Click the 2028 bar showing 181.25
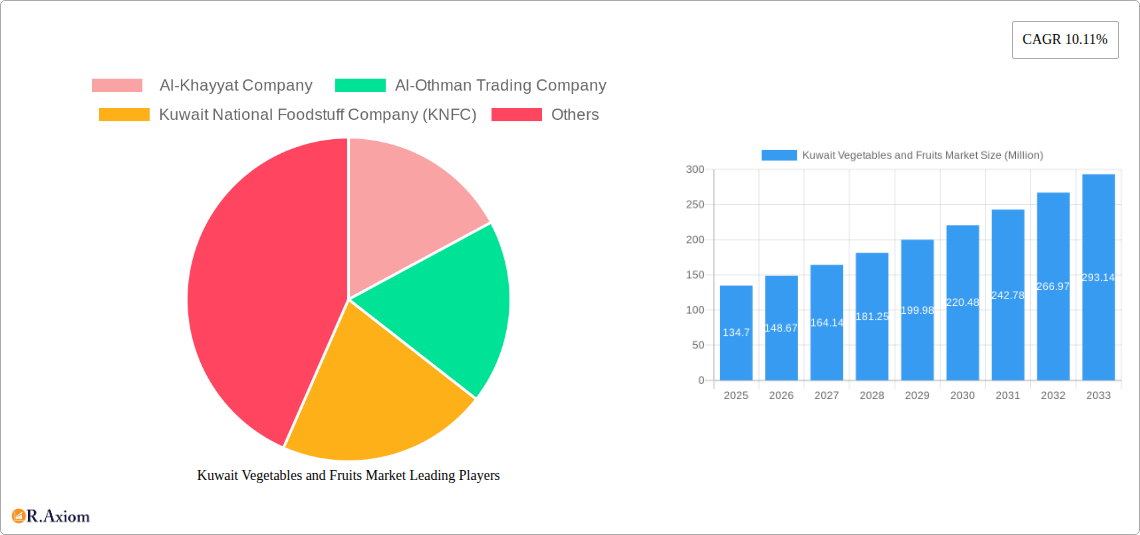 coord(872,316)
